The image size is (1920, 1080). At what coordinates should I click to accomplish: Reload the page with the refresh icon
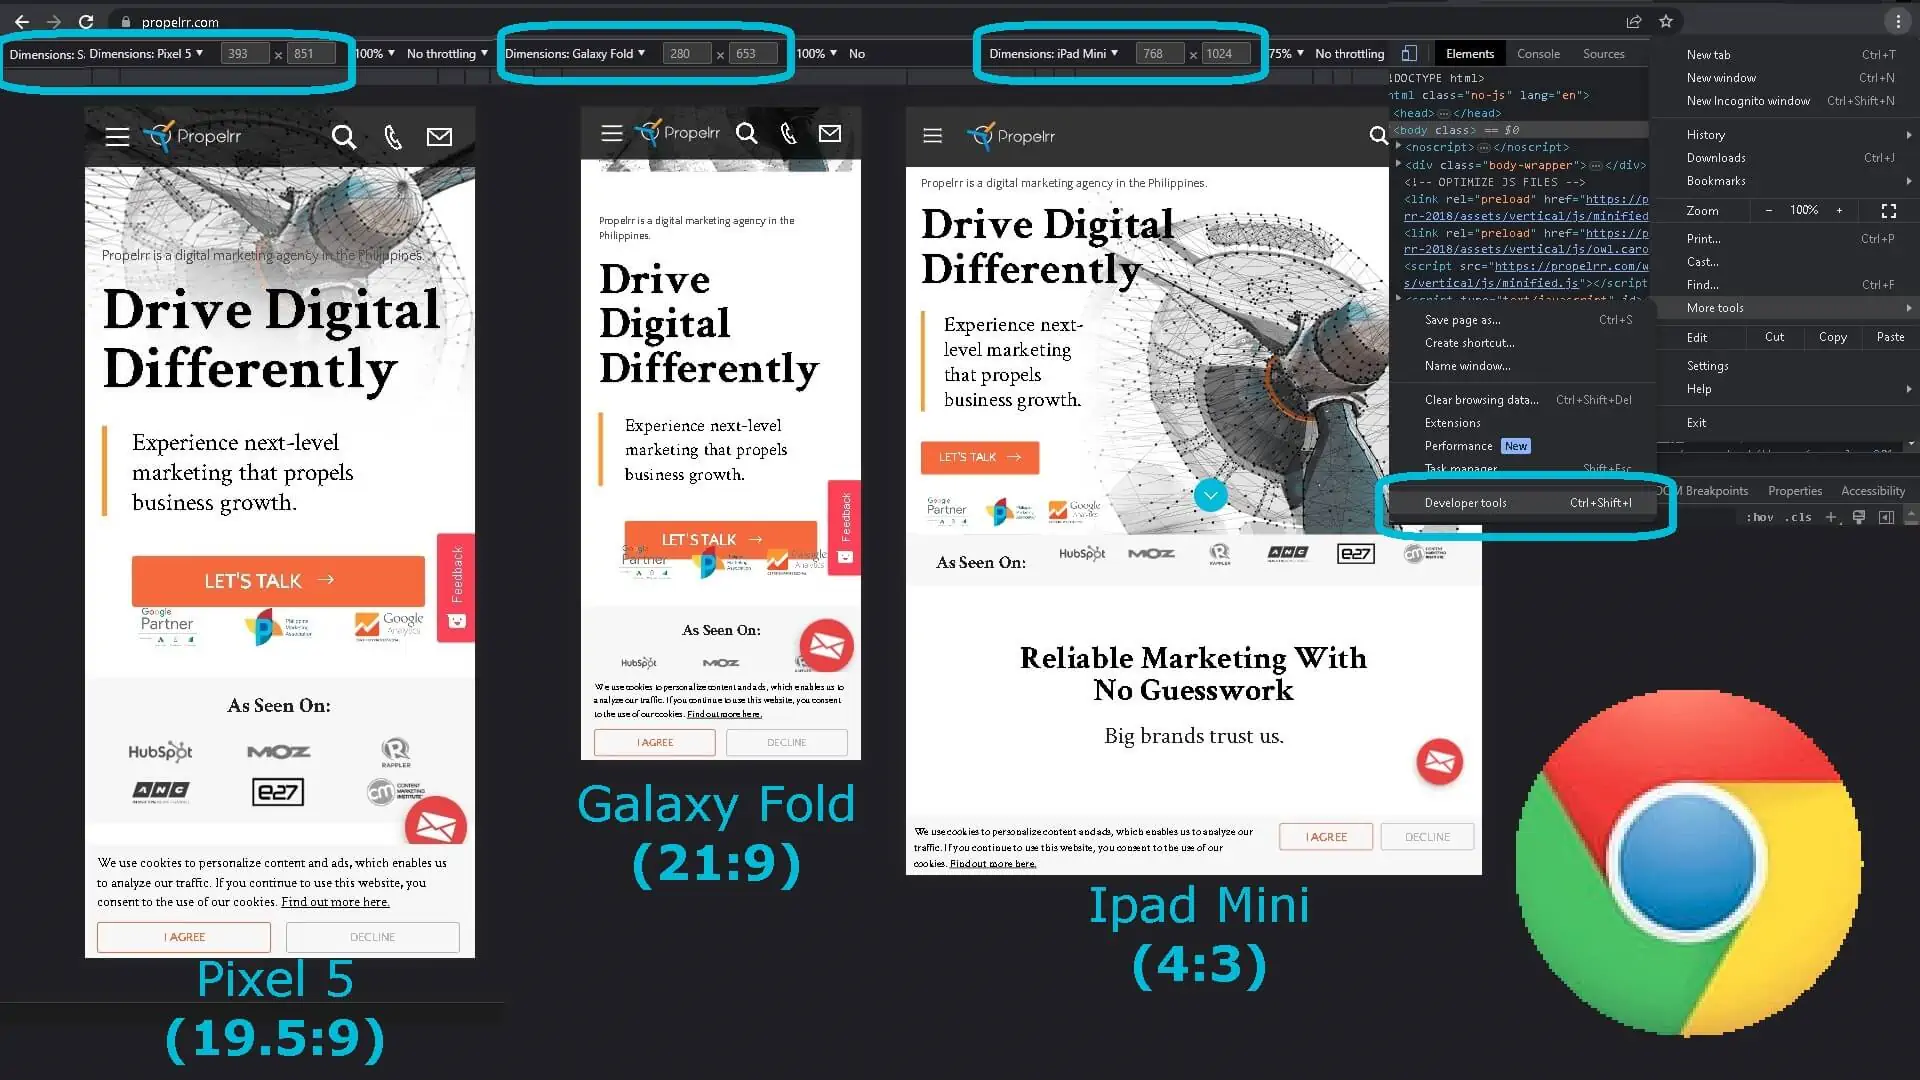86,21
